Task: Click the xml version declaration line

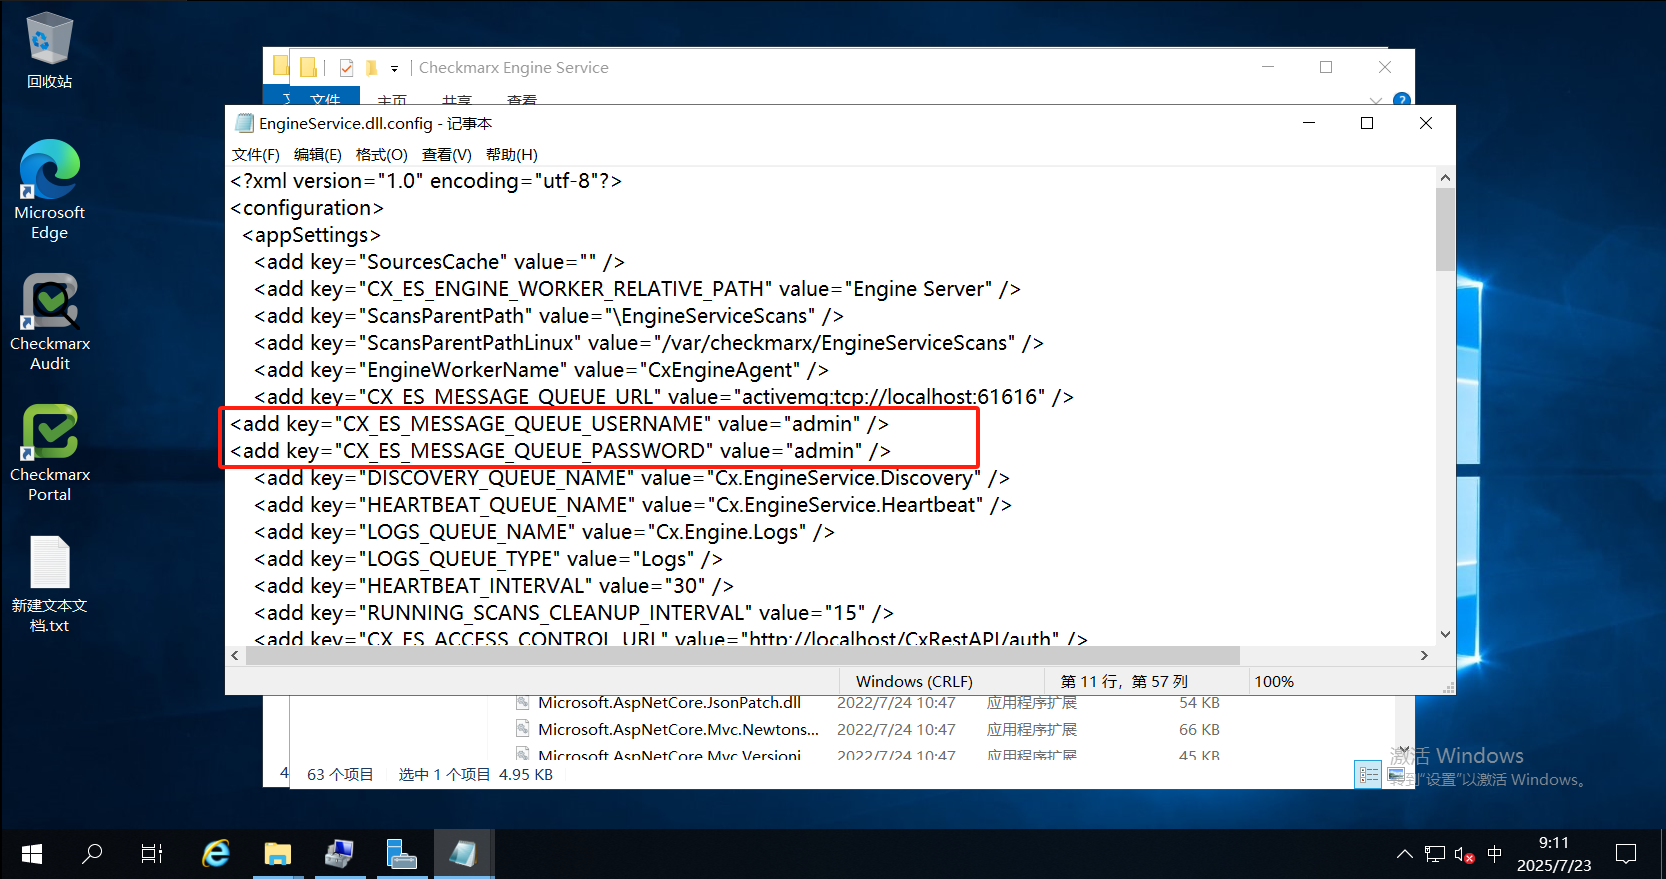Action: (426, 181)
